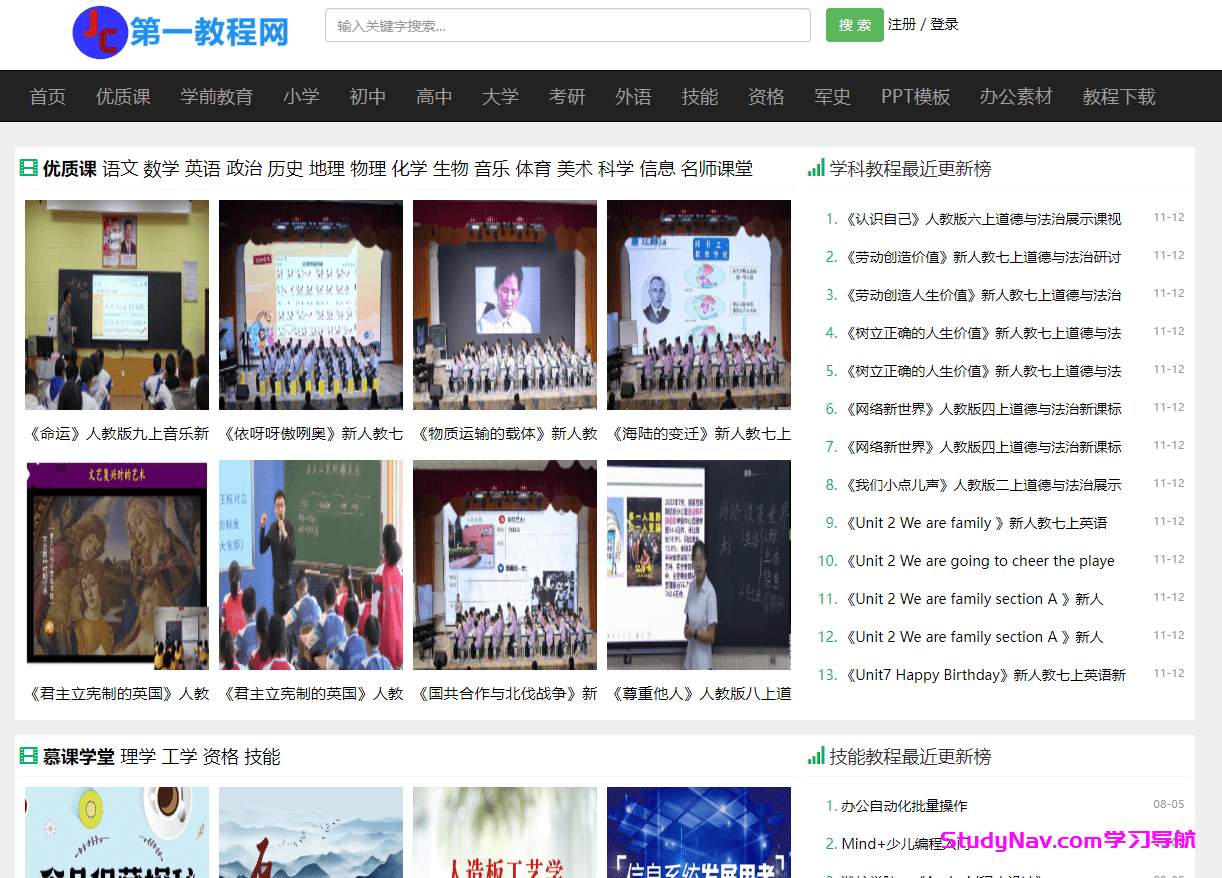Click the film icon beside 慕课学堂
1222x878 pixels.
(x=28, y=756)
